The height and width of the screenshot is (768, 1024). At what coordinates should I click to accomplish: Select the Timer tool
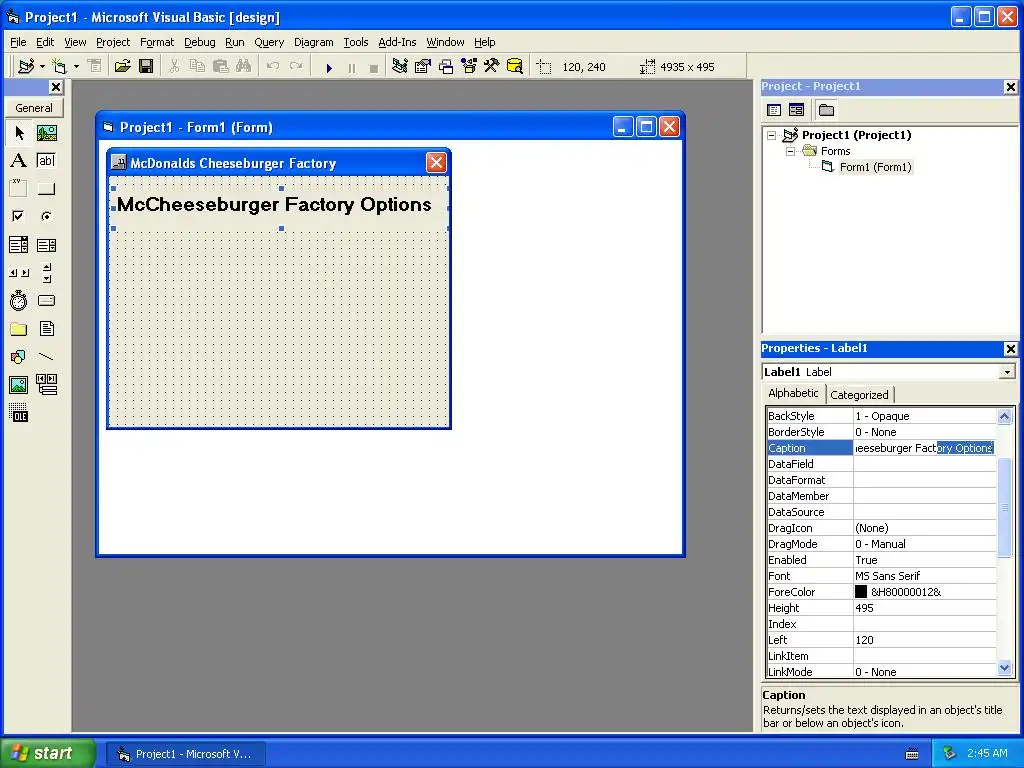(x=19, y=300)
